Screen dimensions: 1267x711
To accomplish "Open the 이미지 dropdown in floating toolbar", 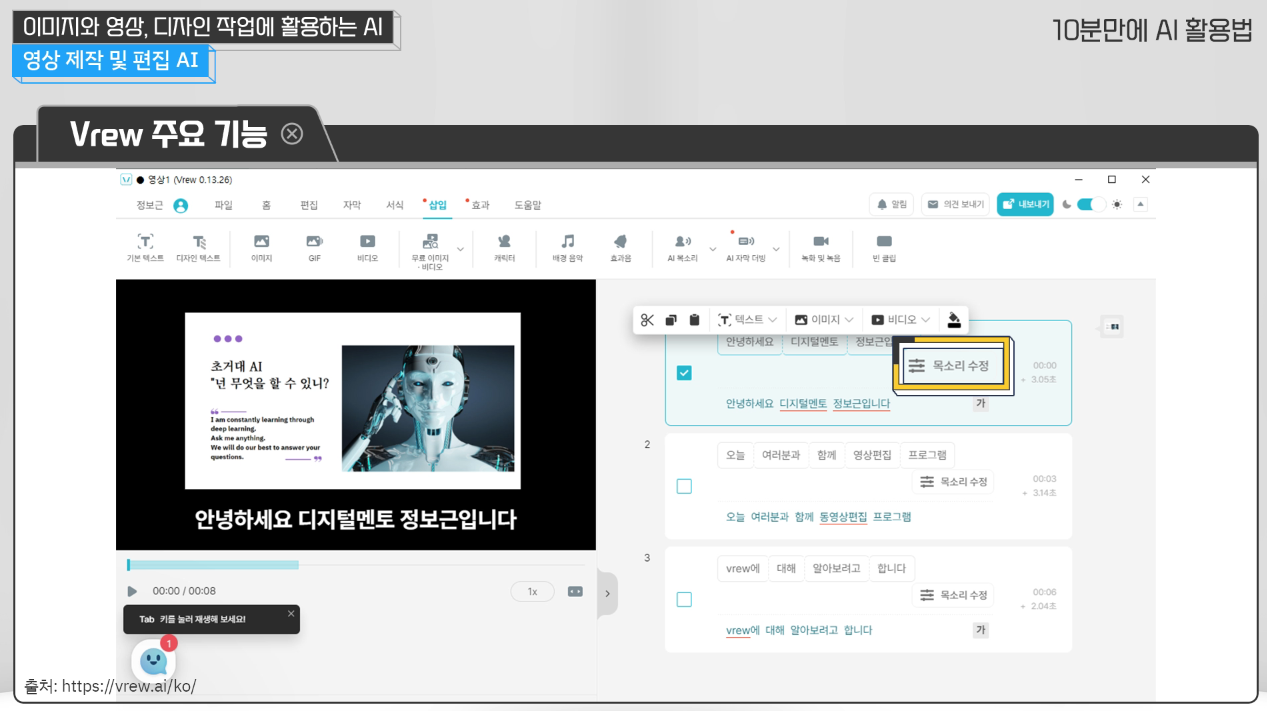I will coord(825,320).
